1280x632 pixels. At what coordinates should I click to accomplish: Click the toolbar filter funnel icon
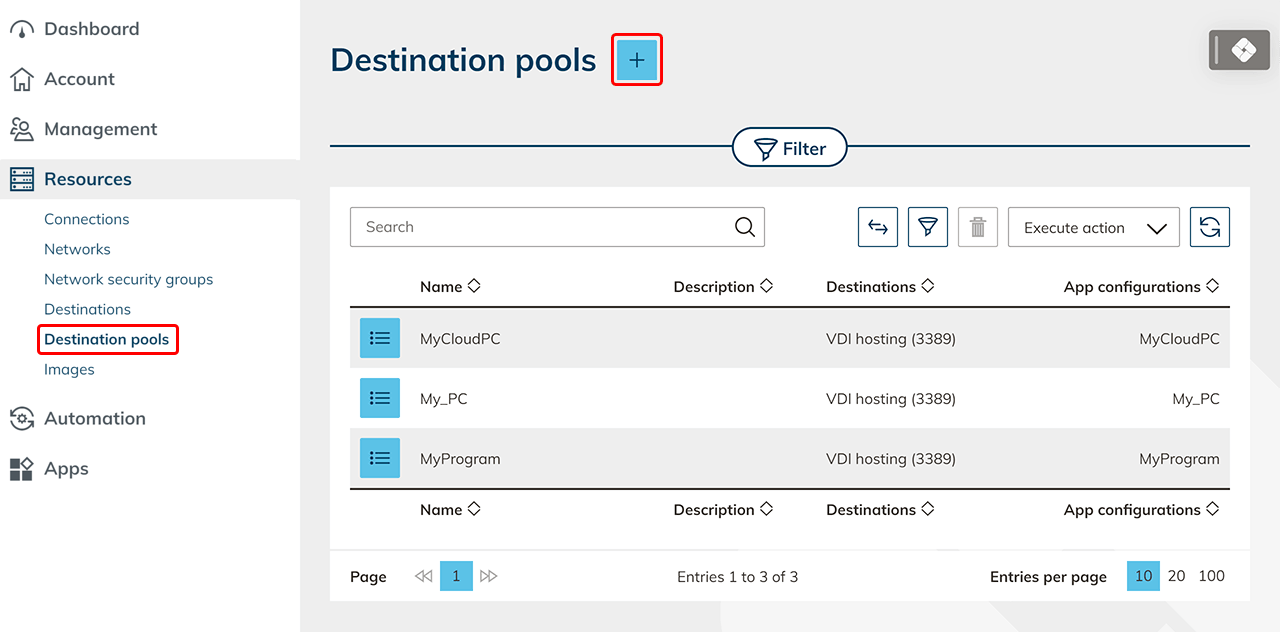(x=927, y=227)
